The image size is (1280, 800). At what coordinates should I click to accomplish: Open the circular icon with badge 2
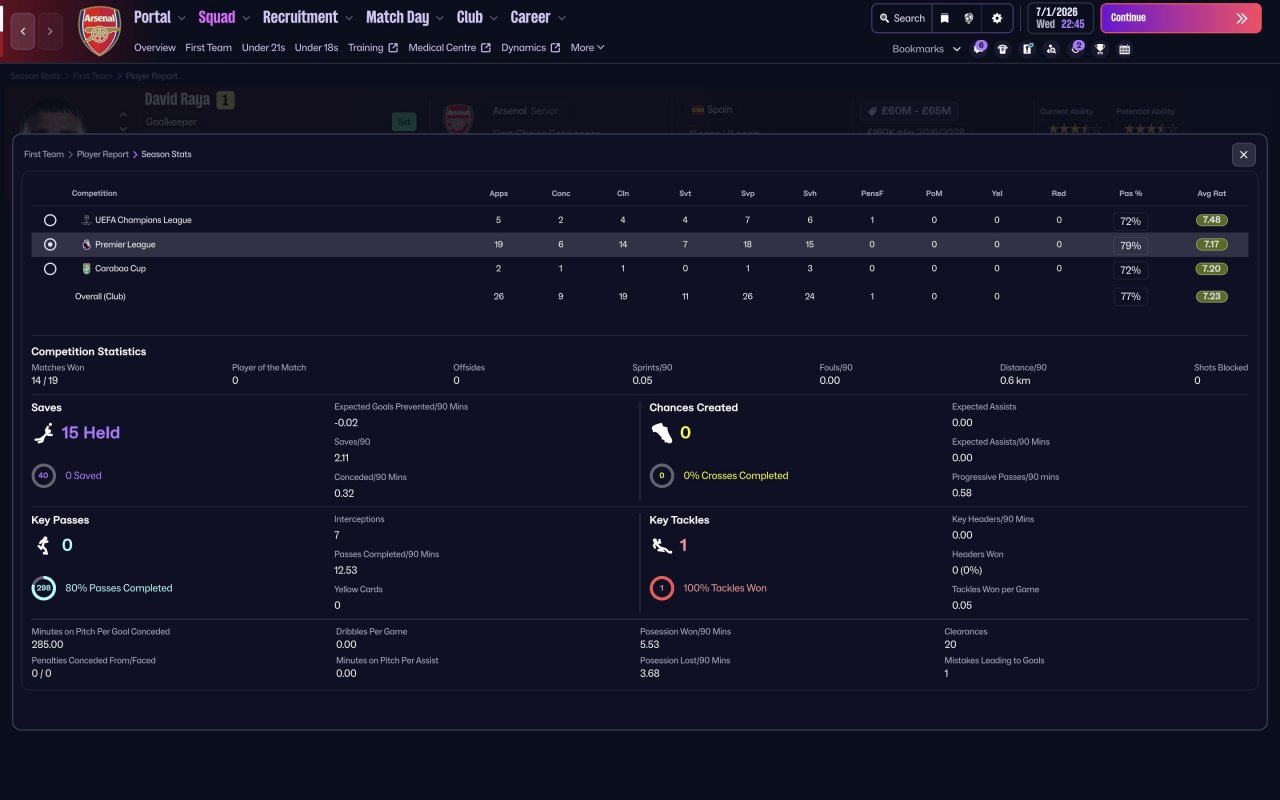tap(1076, 48)
